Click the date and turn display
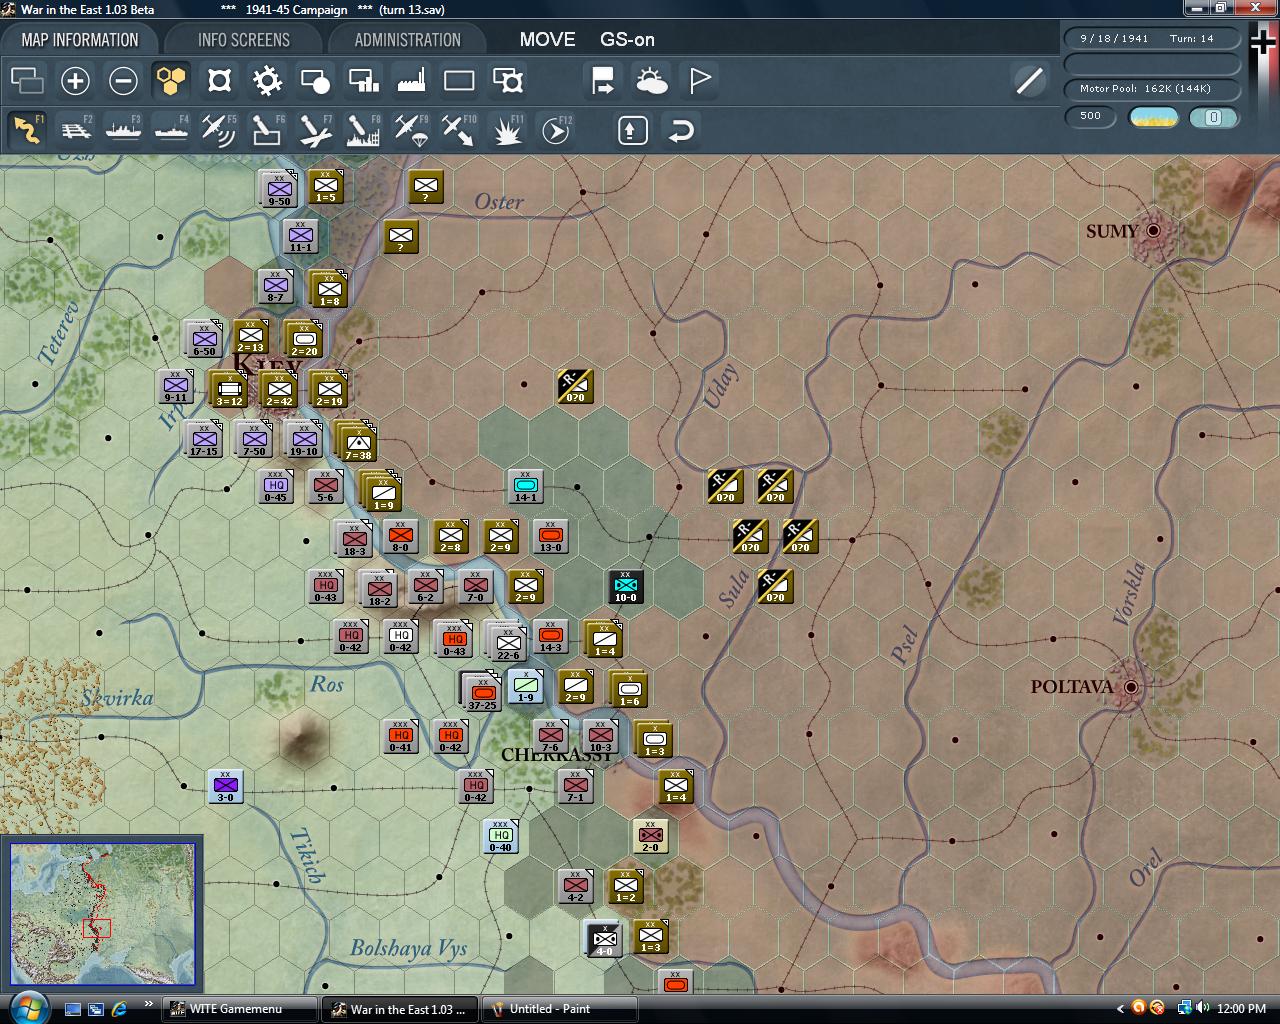The height and width of the screenshot is (1024, 1280). (x=1151, y=38)
